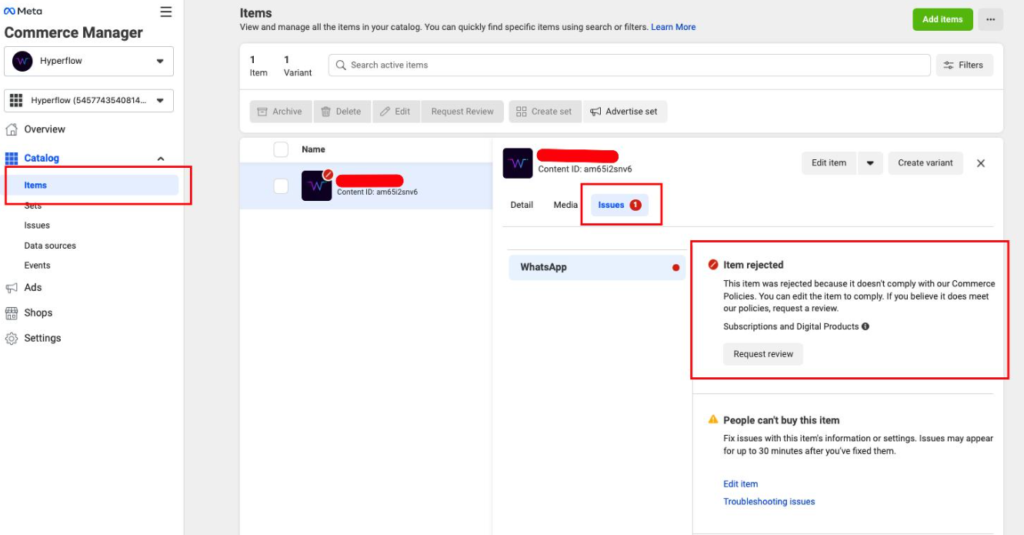1024x535 pixels.
Task: Click Request Review in the toolbar
Action: point(462,112)
